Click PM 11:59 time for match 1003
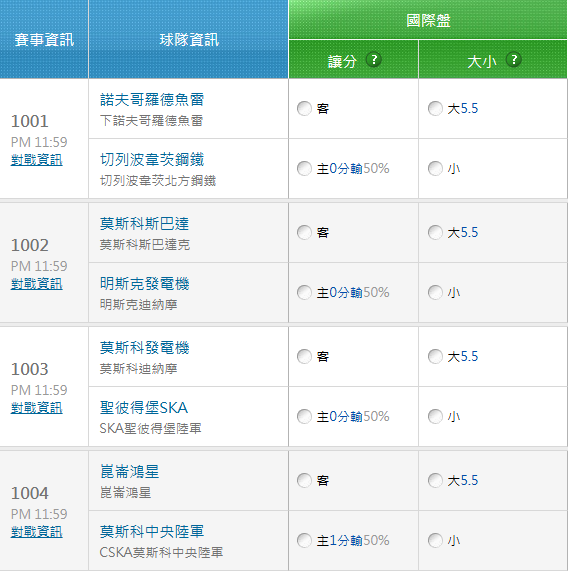Image resolution: width=568 pixels, height=571 pixels. pos(39,390)
